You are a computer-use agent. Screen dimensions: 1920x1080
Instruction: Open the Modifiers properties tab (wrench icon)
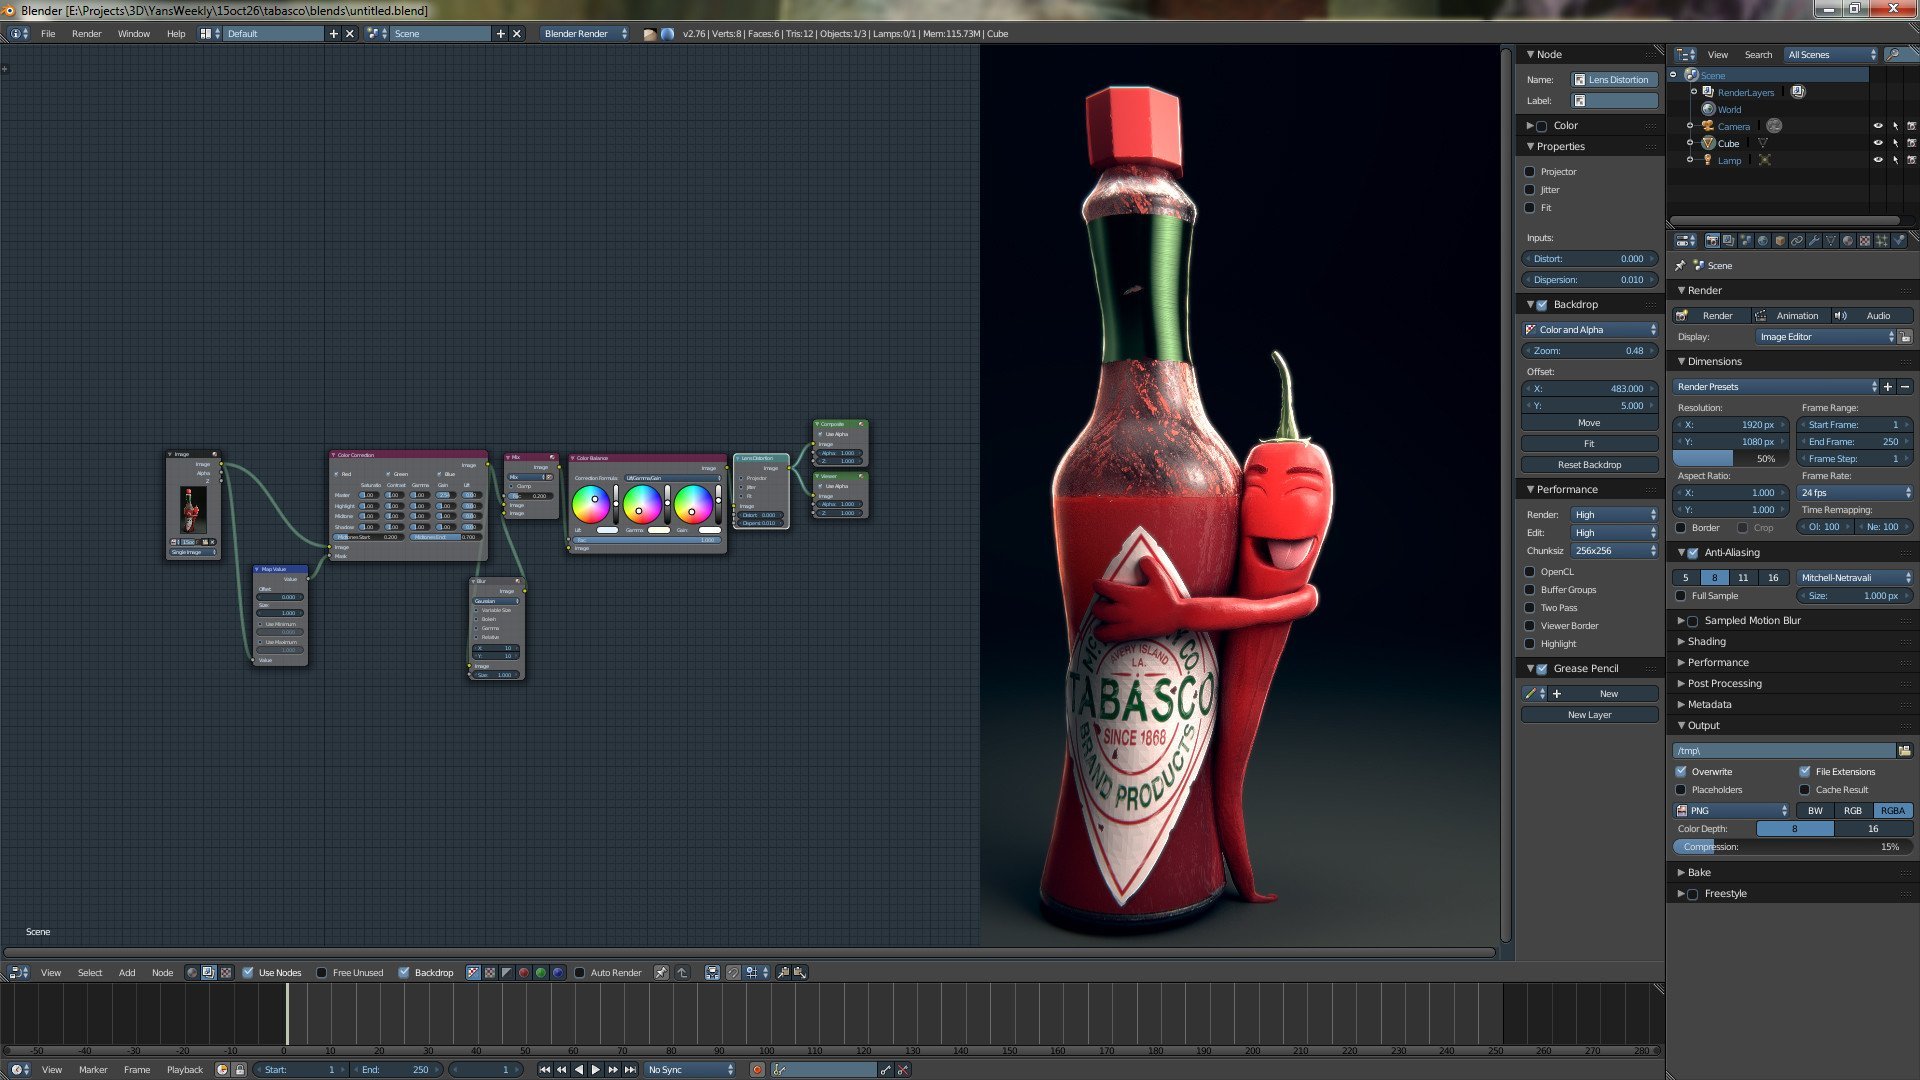click(1814, 241)
